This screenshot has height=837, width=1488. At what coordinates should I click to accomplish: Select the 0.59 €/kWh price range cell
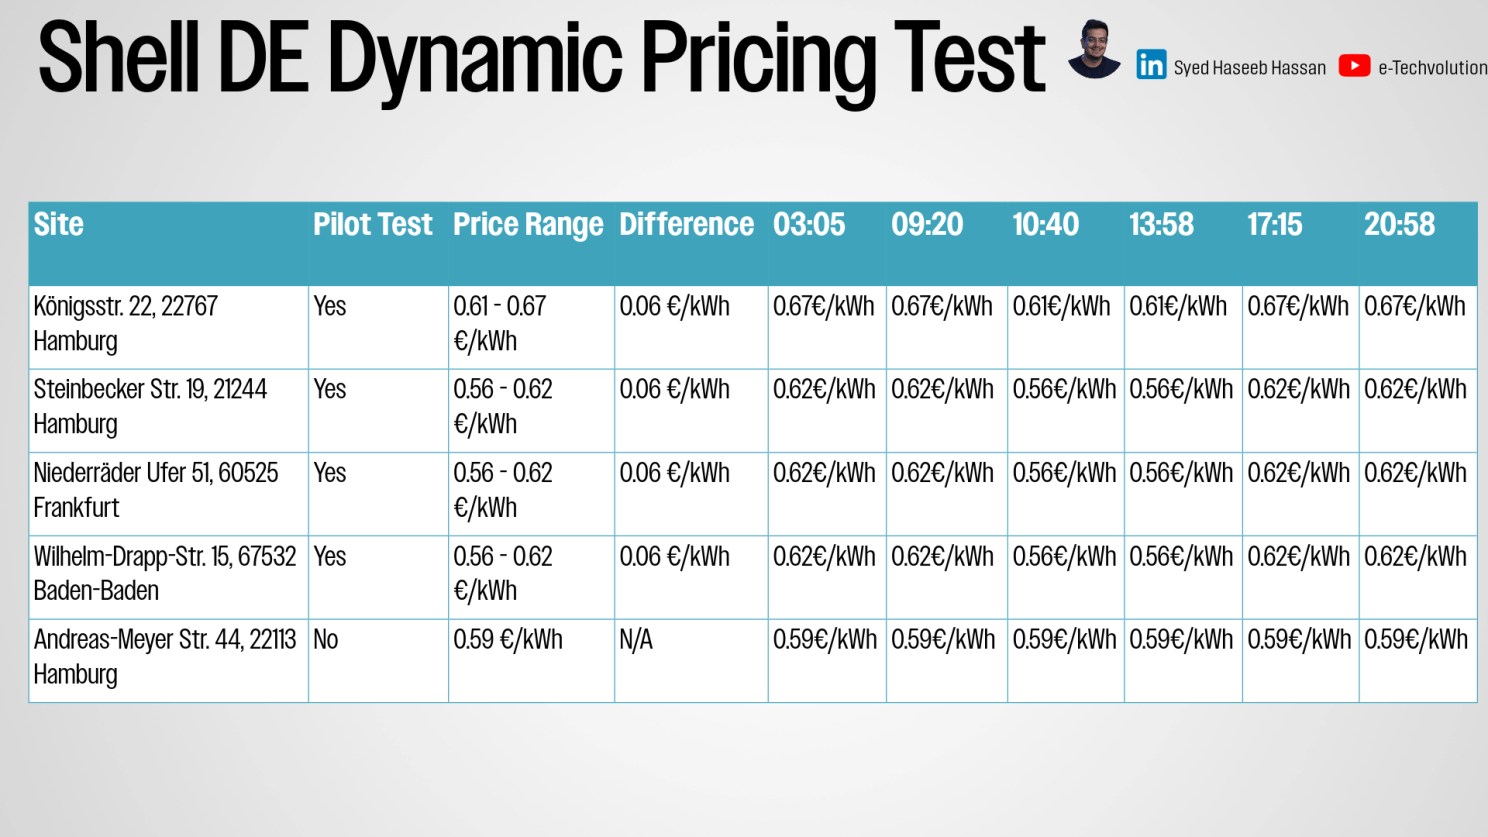tap(508, 640)
